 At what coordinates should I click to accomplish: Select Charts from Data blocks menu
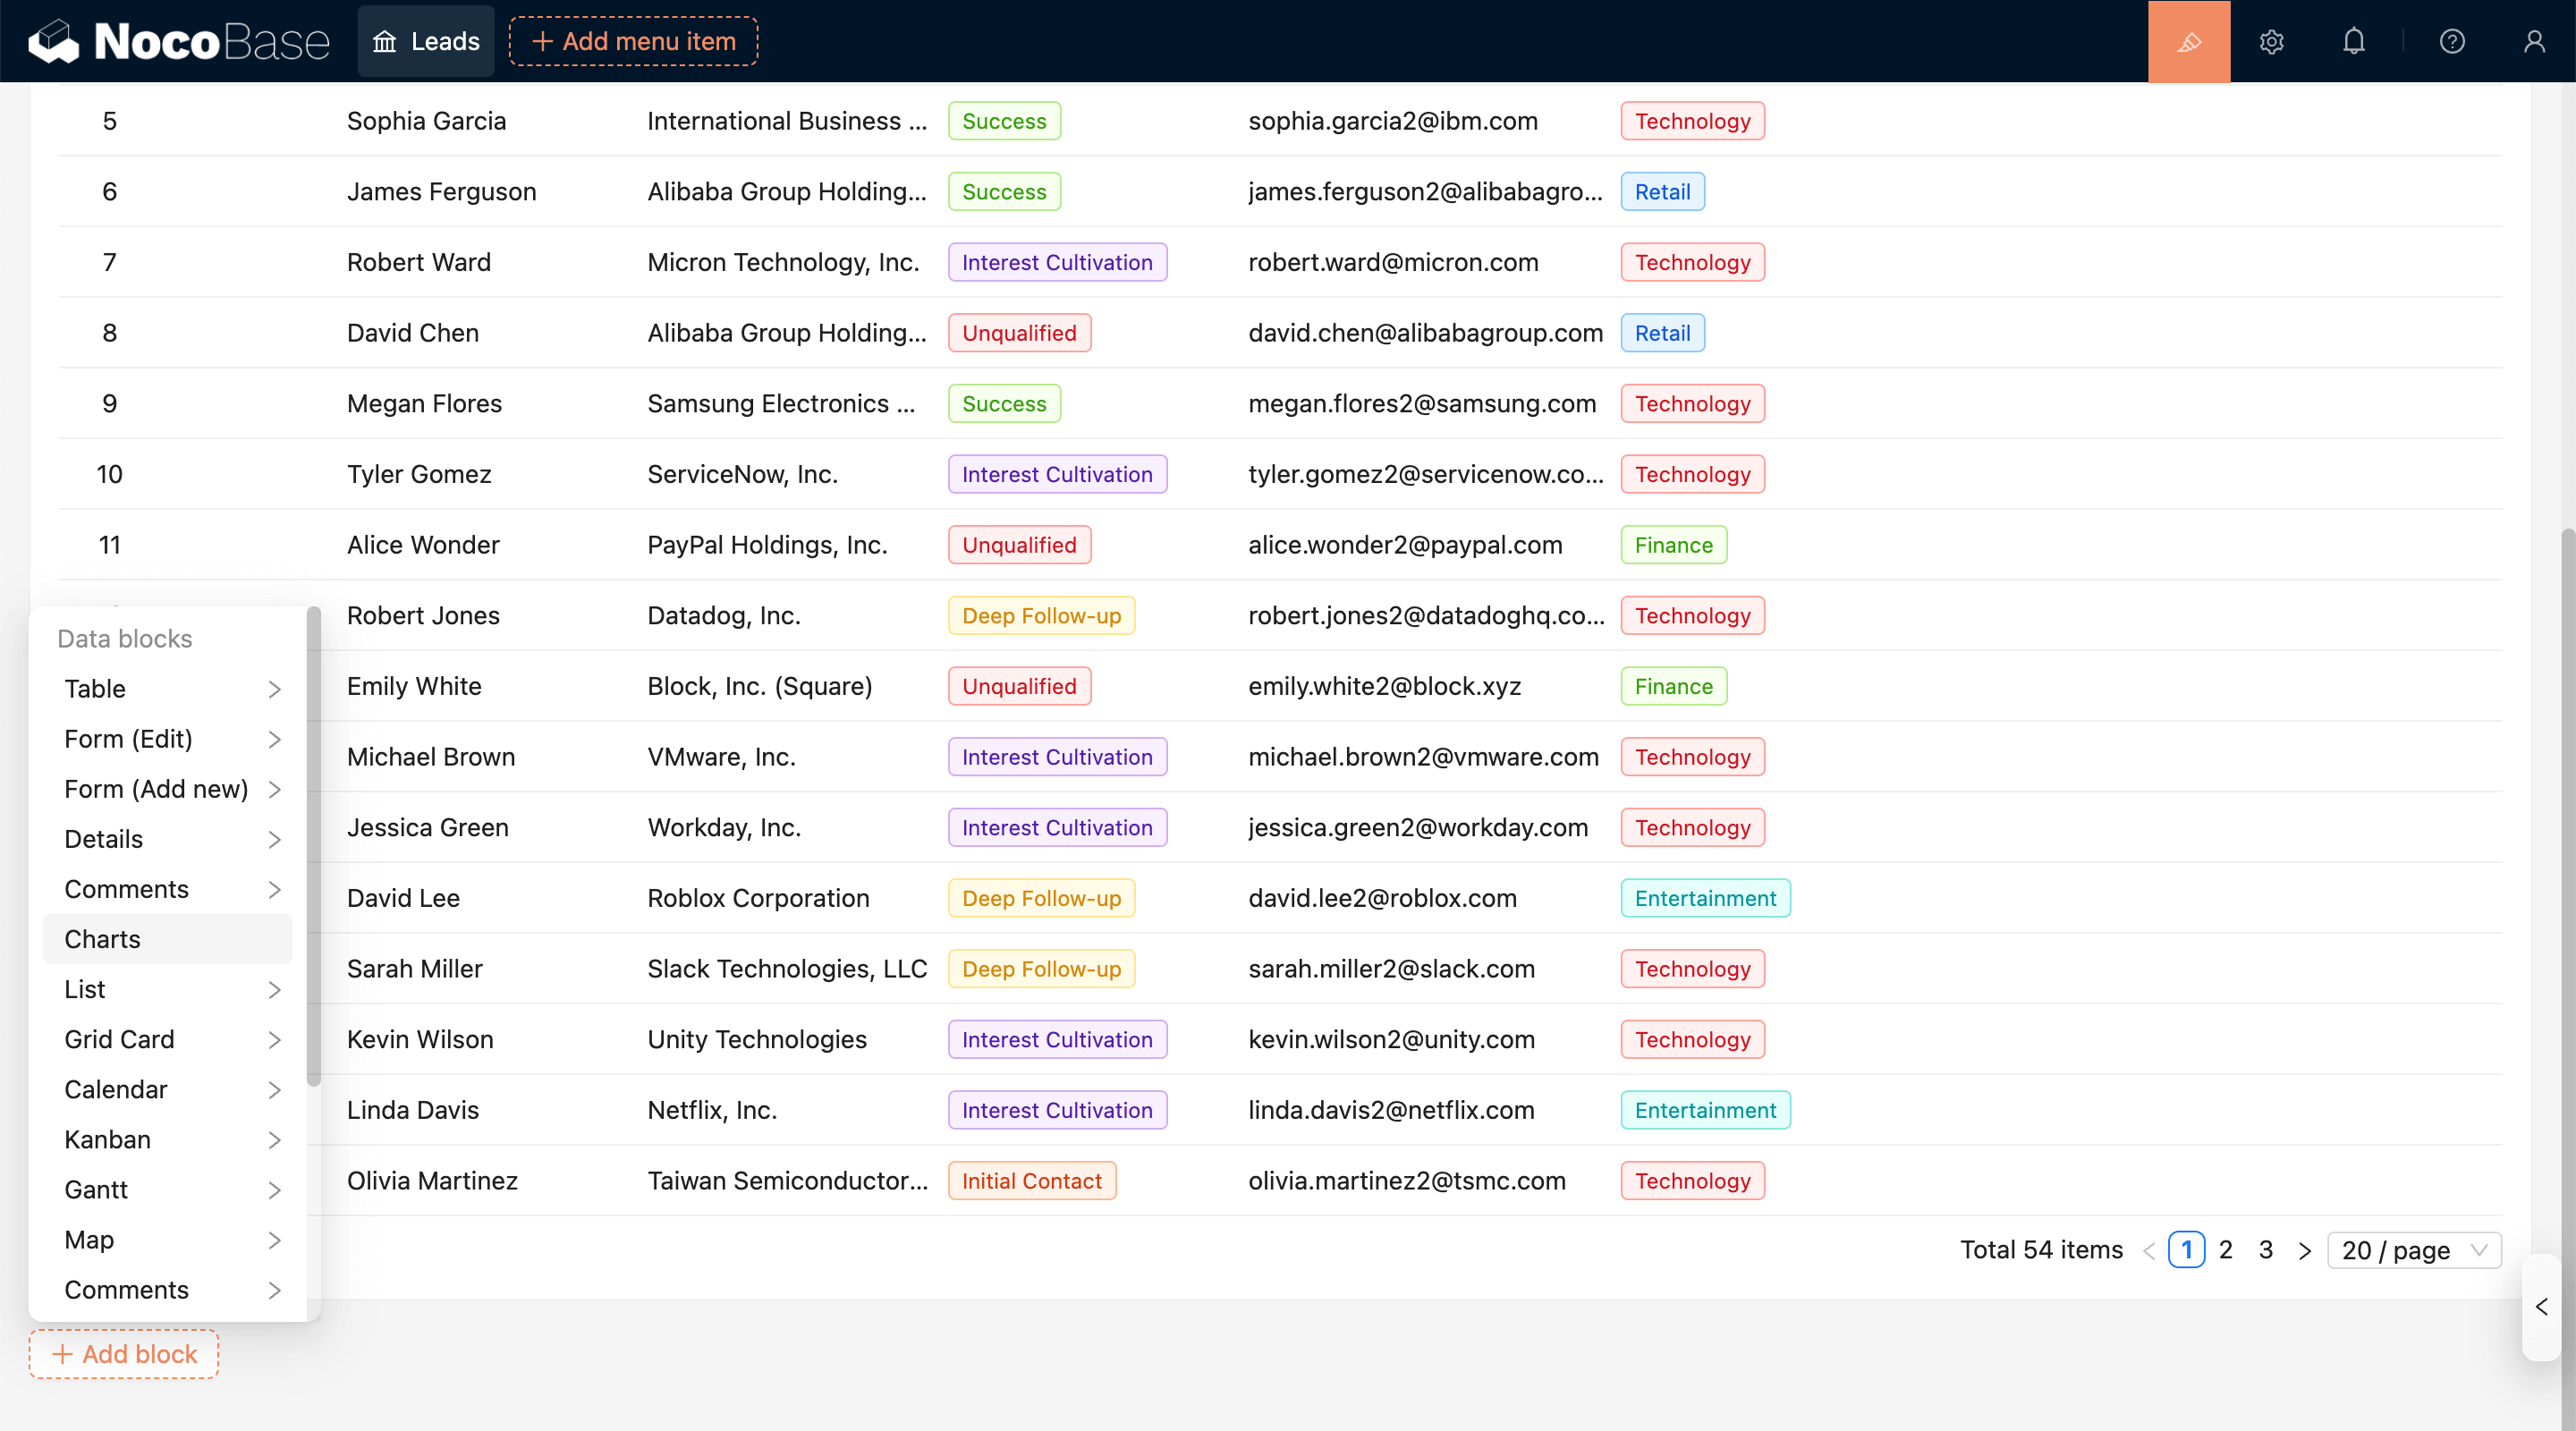(168, 939)
